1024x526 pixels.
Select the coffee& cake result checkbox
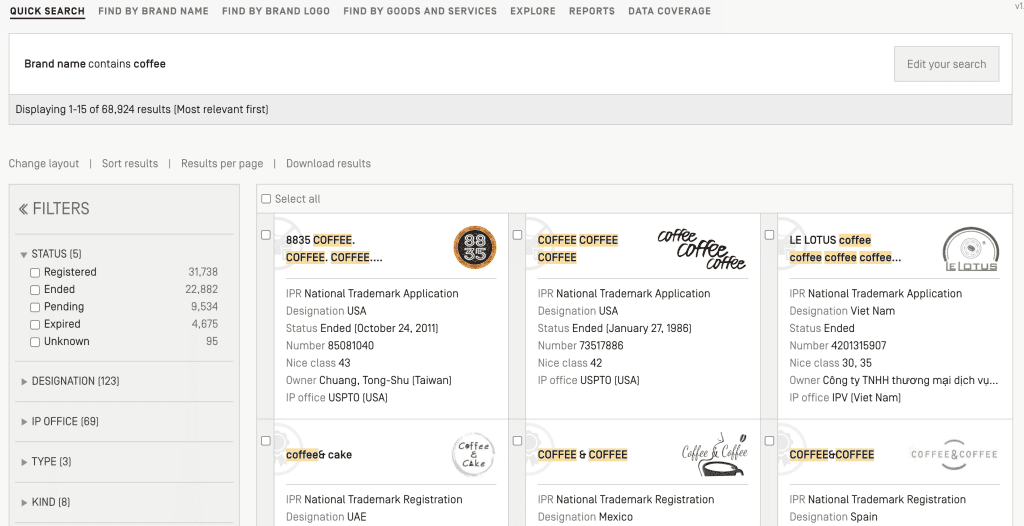pyautogui.click(x=266, y=441)
